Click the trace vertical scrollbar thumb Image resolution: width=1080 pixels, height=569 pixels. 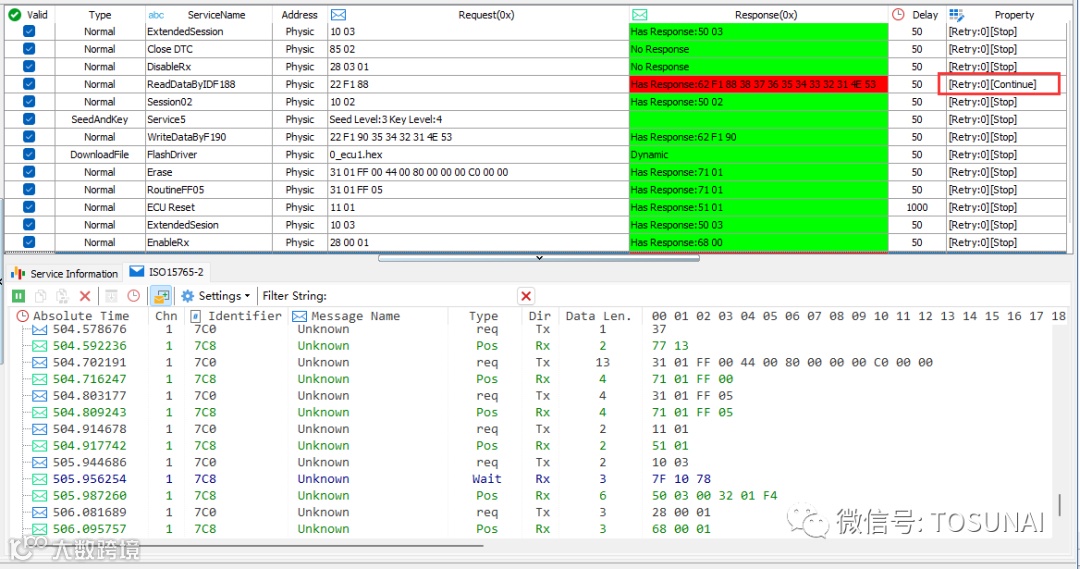pyautogui.click(x=1059, y=505)
